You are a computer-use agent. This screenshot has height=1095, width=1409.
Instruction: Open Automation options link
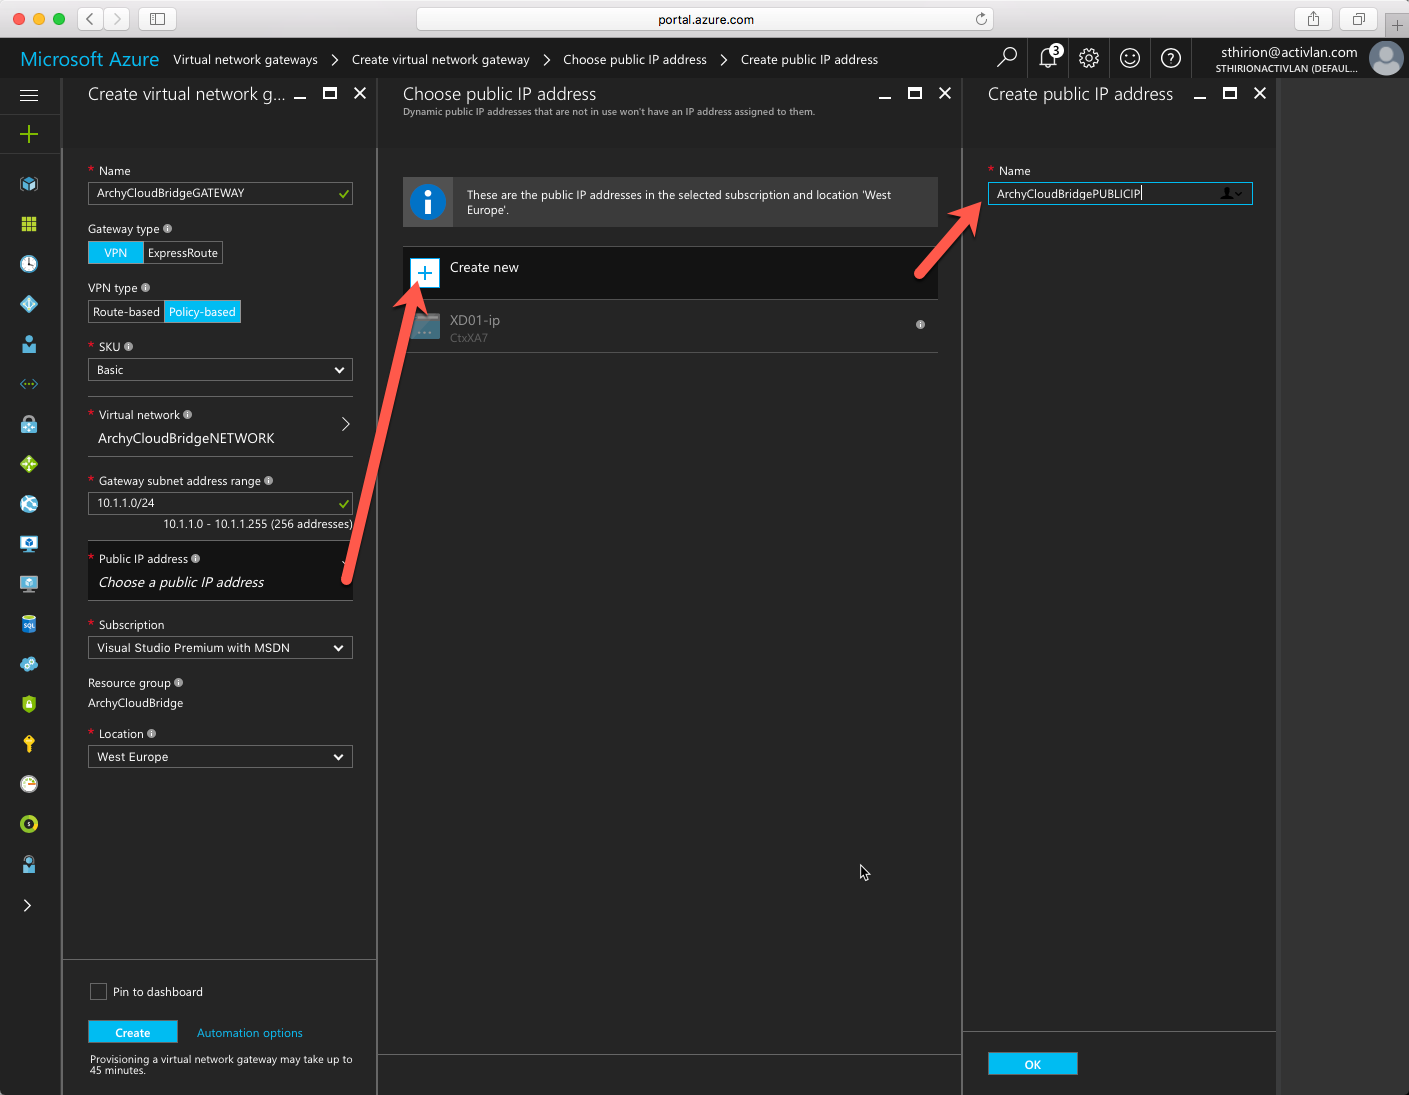(250, 1033)
